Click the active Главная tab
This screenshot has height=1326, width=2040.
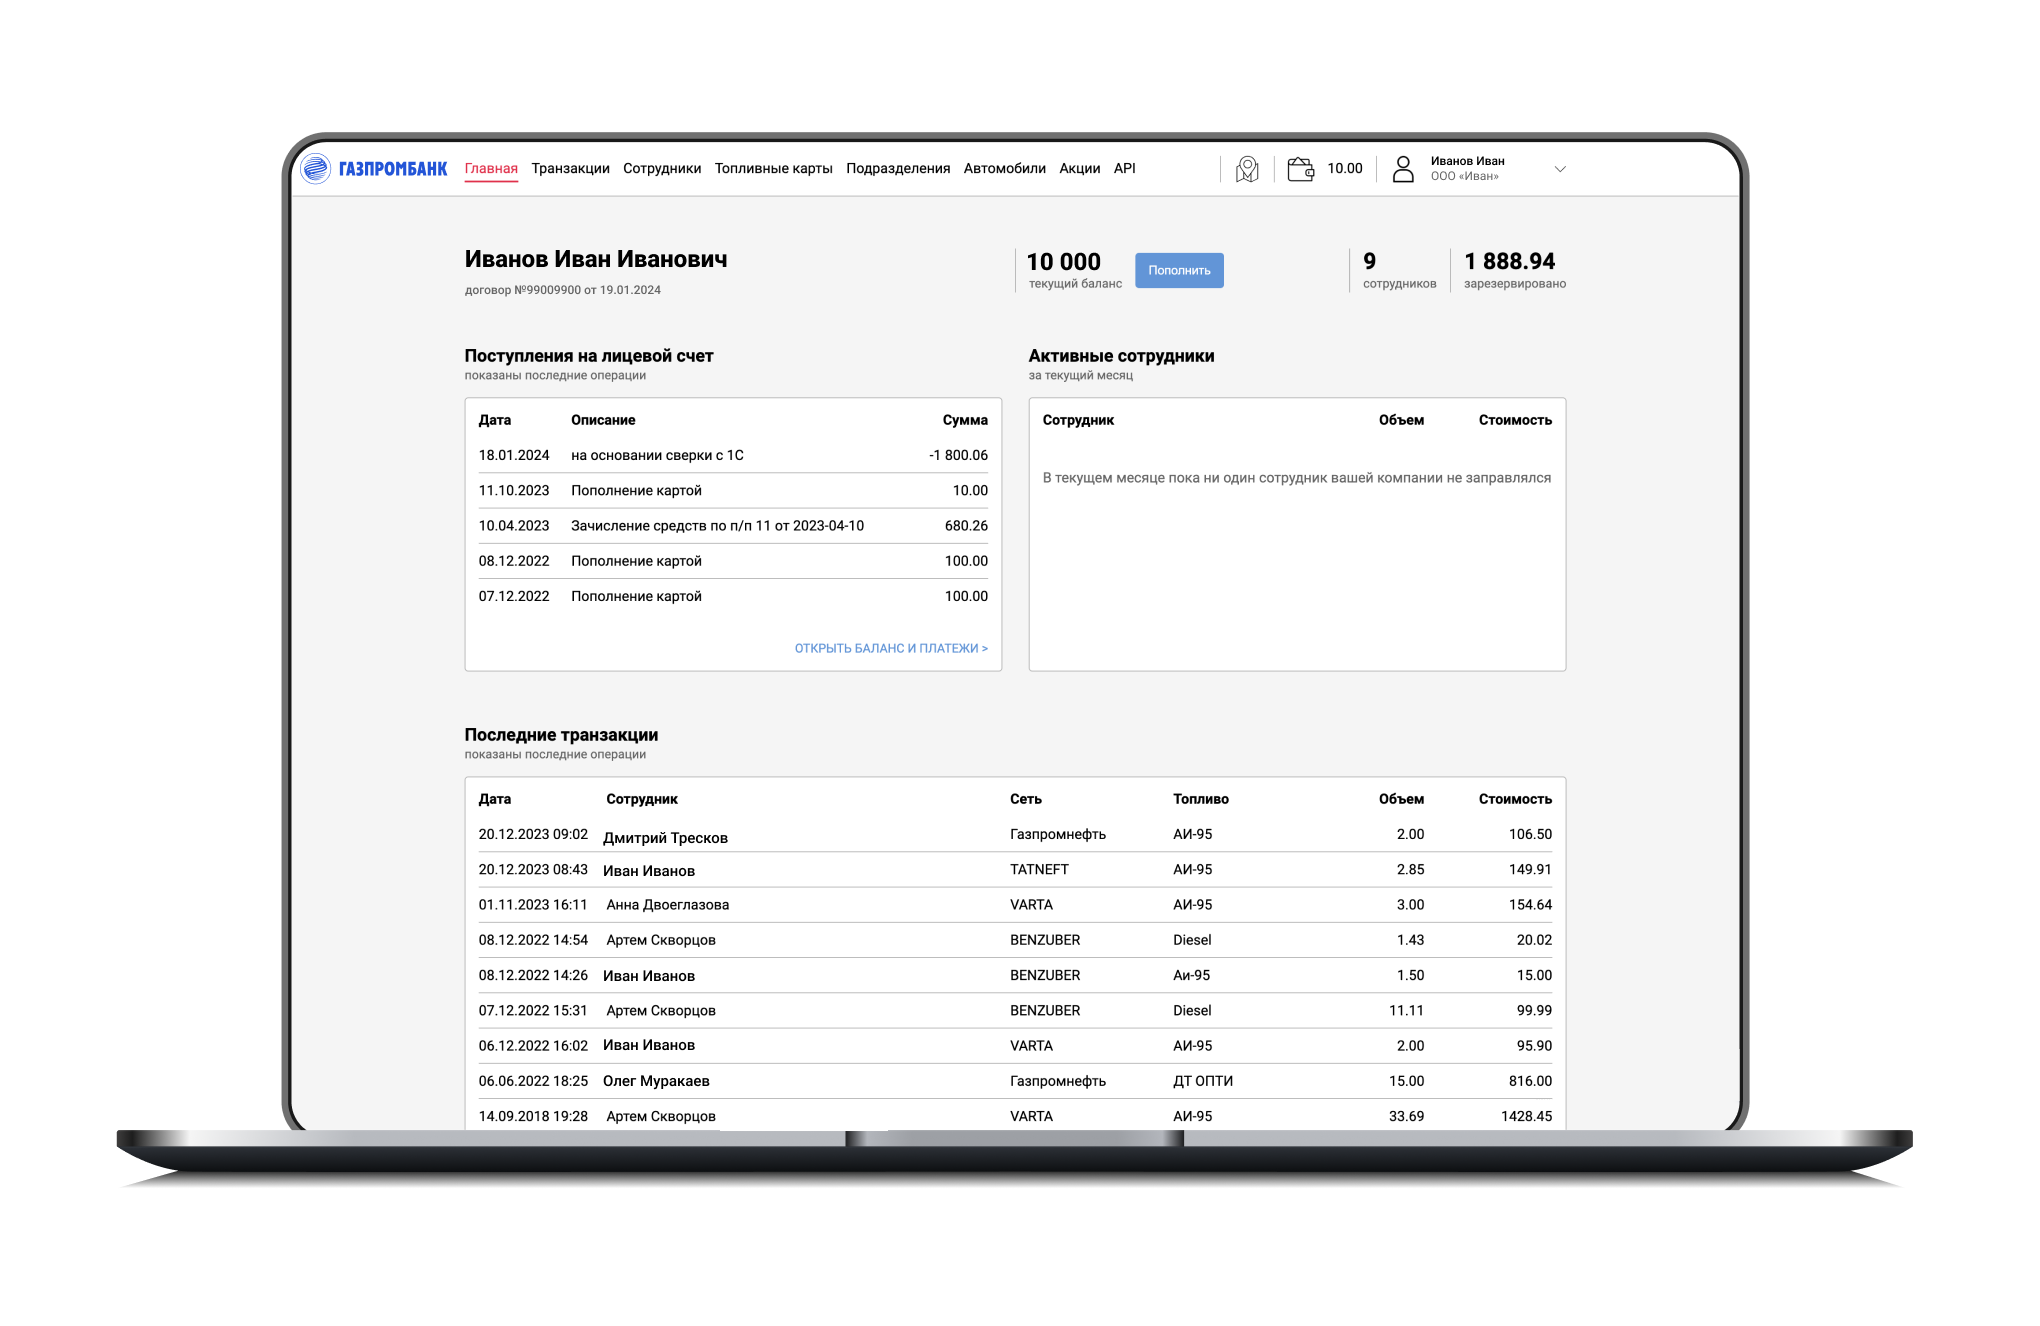pos(491,169)
